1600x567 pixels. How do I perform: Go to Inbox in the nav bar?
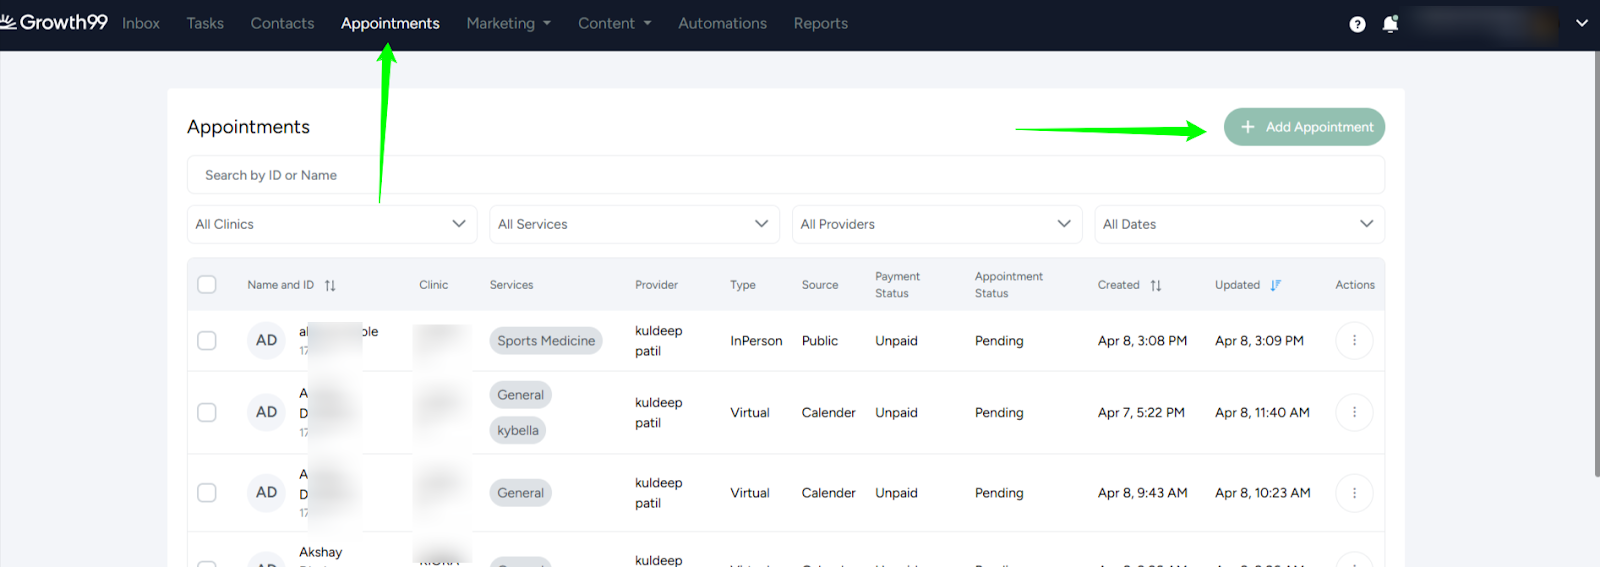pos(141,23)
